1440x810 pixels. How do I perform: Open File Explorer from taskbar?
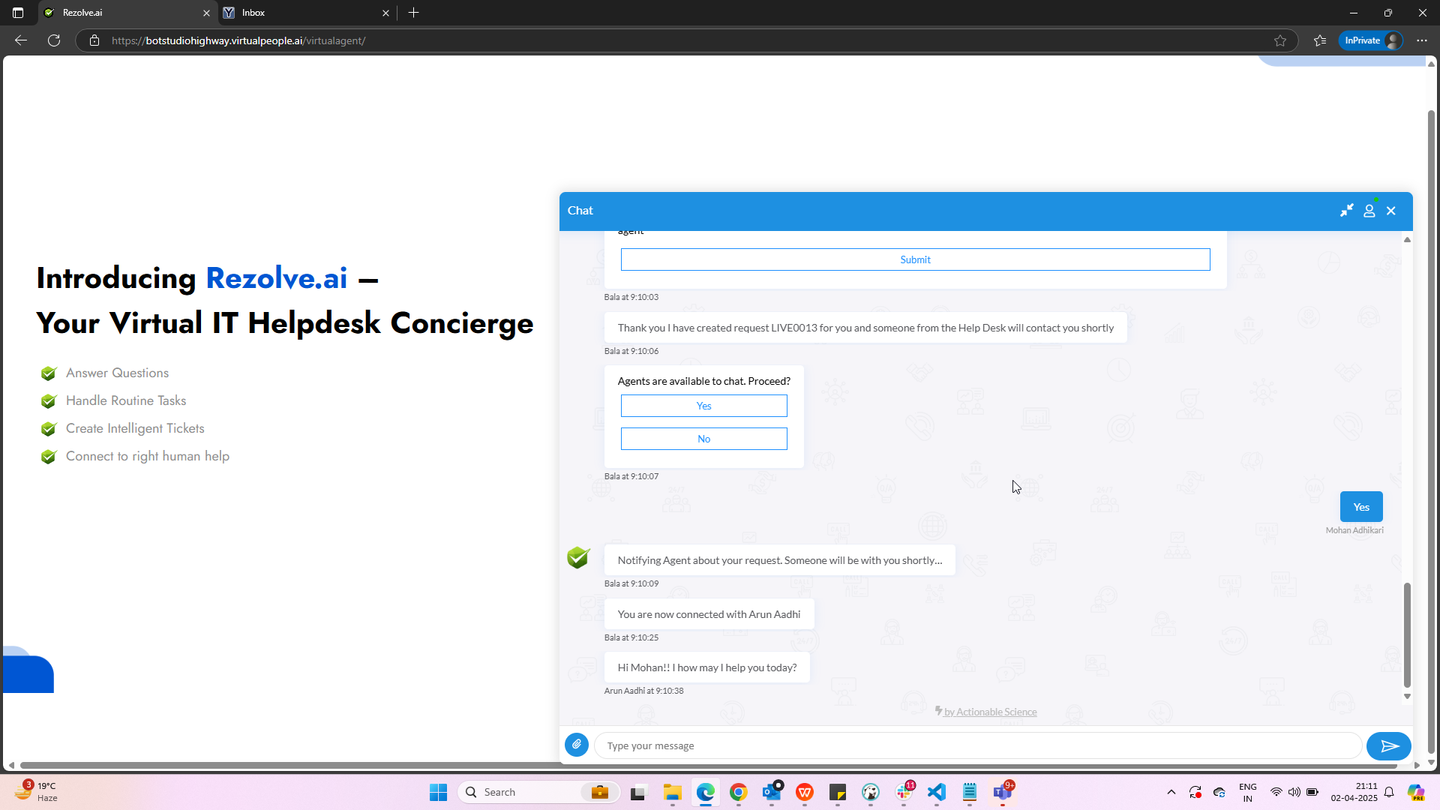pos(672,792)
